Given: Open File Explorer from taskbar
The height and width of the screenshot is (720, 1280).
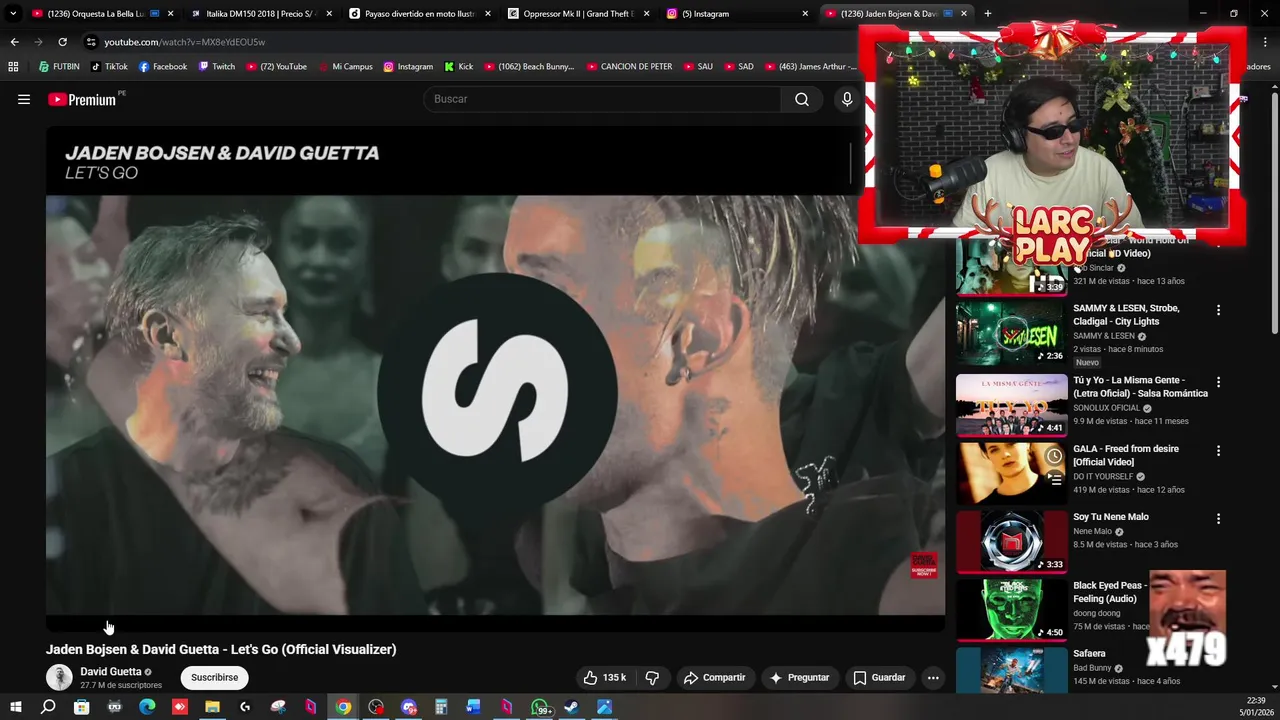Looking at the screenshot, I should 212,707.
